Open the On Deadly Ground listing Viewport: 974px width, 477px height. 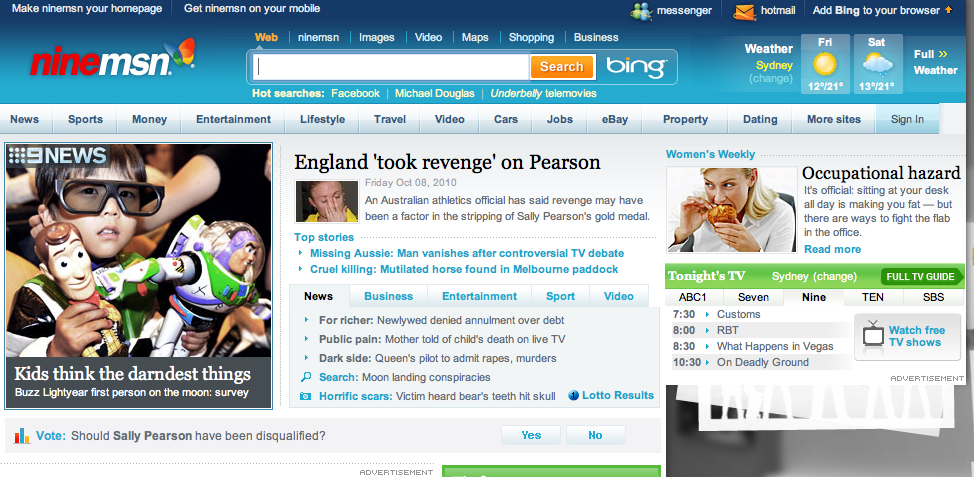[x=763, y=362]
